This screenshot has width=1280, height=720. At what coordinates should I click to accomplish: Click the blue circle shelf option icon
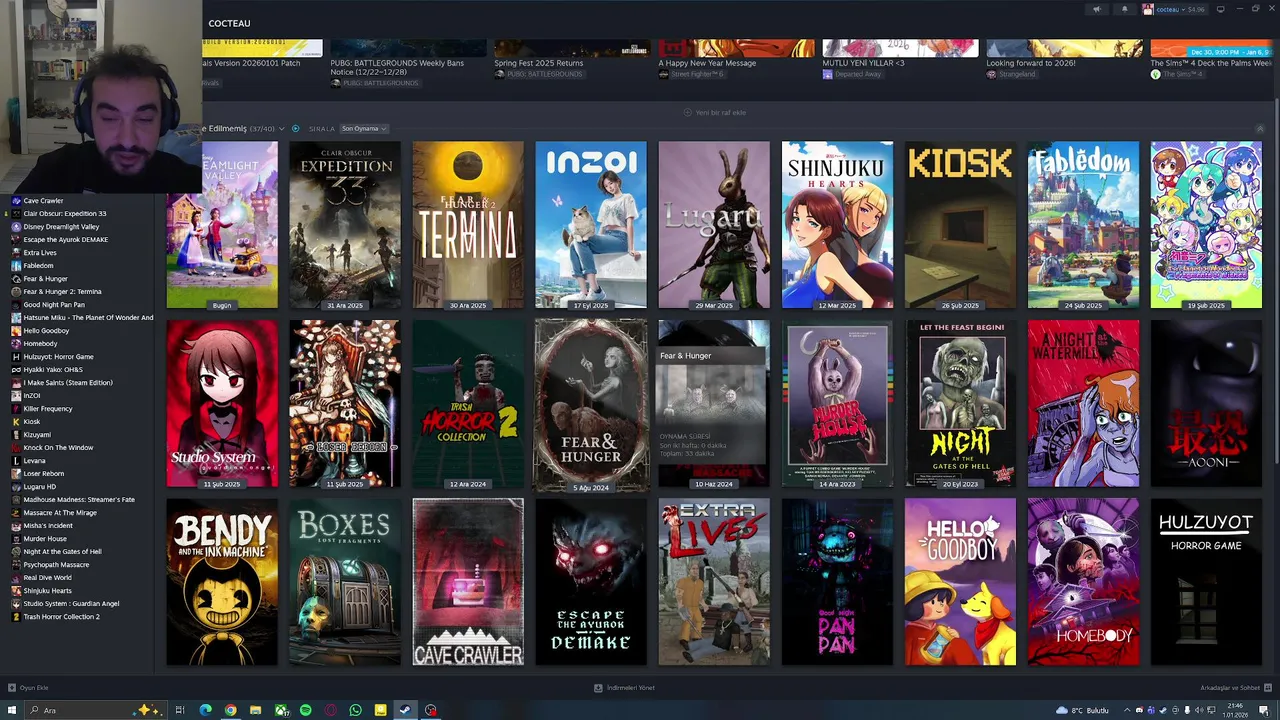click(295, 128)
